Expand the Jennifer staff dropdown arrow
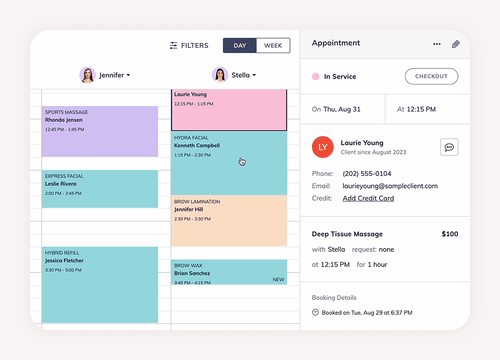Image resolution: width=500 pixels, height=360 pixels. tap(128, 75)
